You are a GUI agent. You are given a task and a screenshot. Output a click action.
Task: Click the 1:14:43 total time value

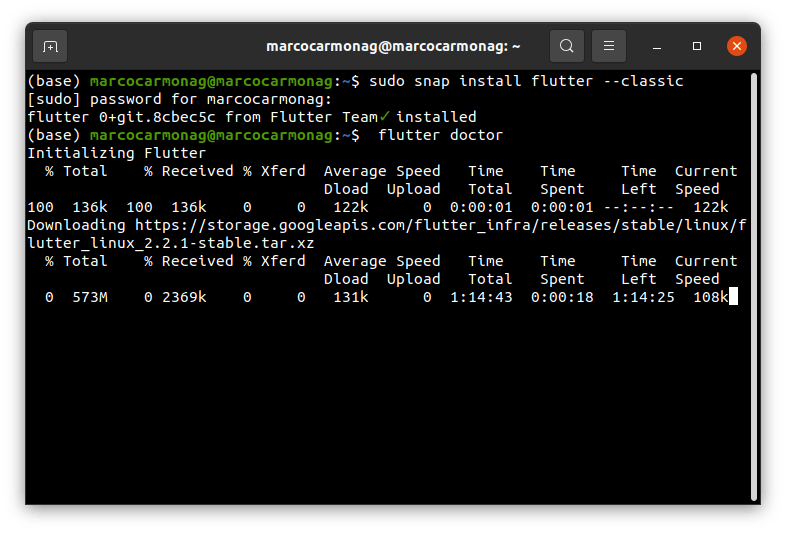point(484,297)
